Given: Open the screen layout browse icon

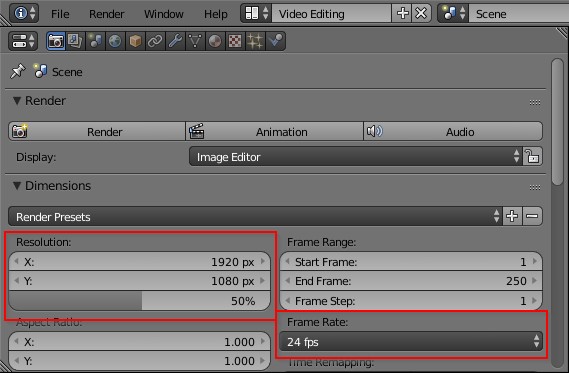Looking at the screenshot, I should [x=256, y=13].
